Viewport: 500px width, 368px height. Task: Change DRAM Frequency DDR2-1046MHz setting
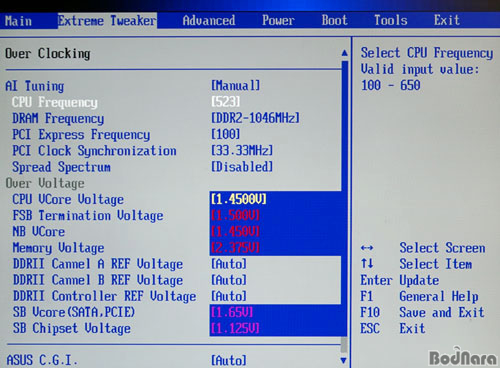(255, 118)
